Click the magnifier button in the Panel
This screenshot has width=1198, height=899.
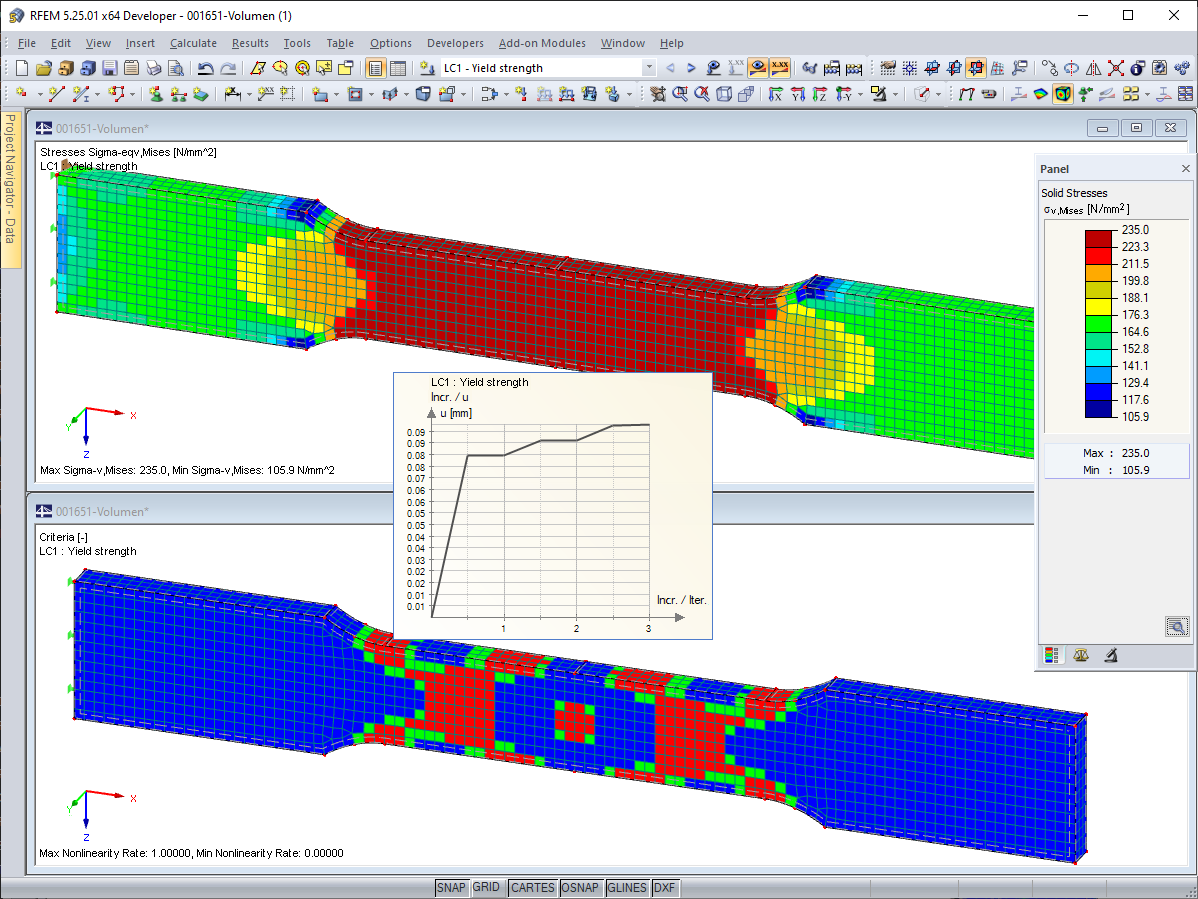[1177, 626]
